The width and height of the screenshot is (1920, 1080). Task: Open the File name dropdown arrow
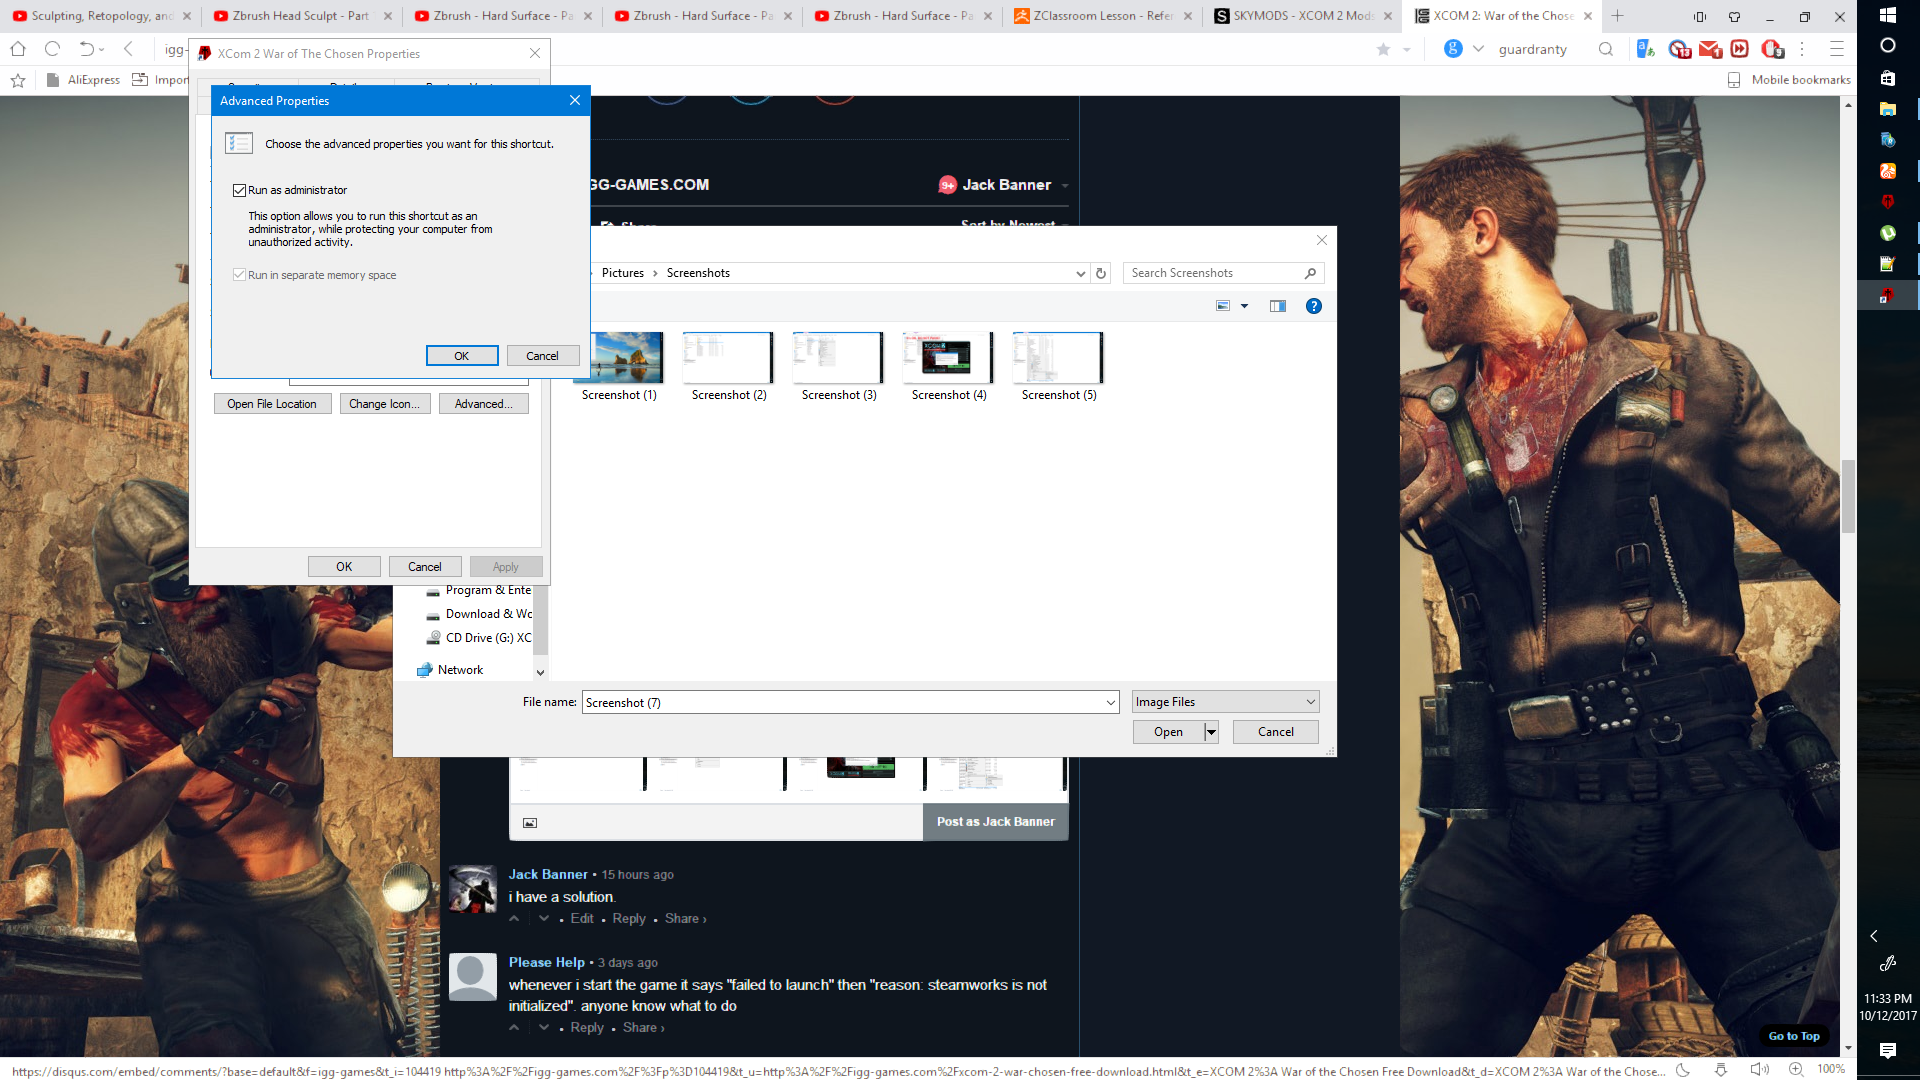pos(1110,703)
